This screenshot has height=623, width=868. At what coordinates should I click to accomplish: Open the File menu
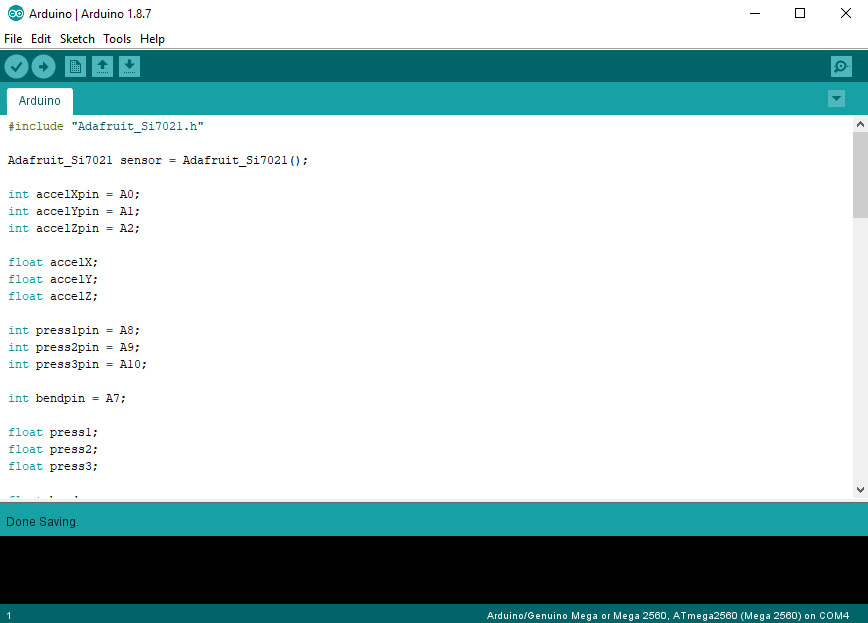point(13,39)
